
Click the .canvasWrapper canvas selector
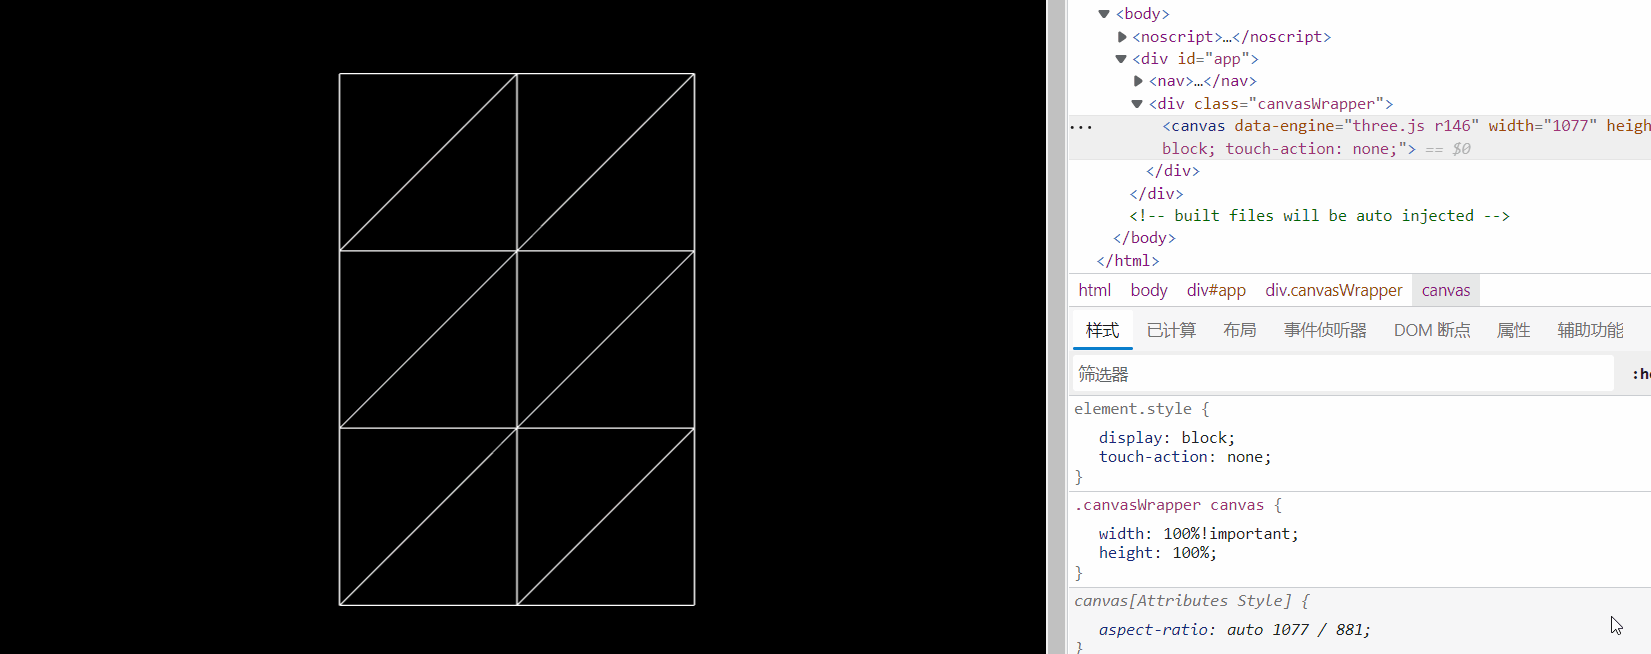1169,505
